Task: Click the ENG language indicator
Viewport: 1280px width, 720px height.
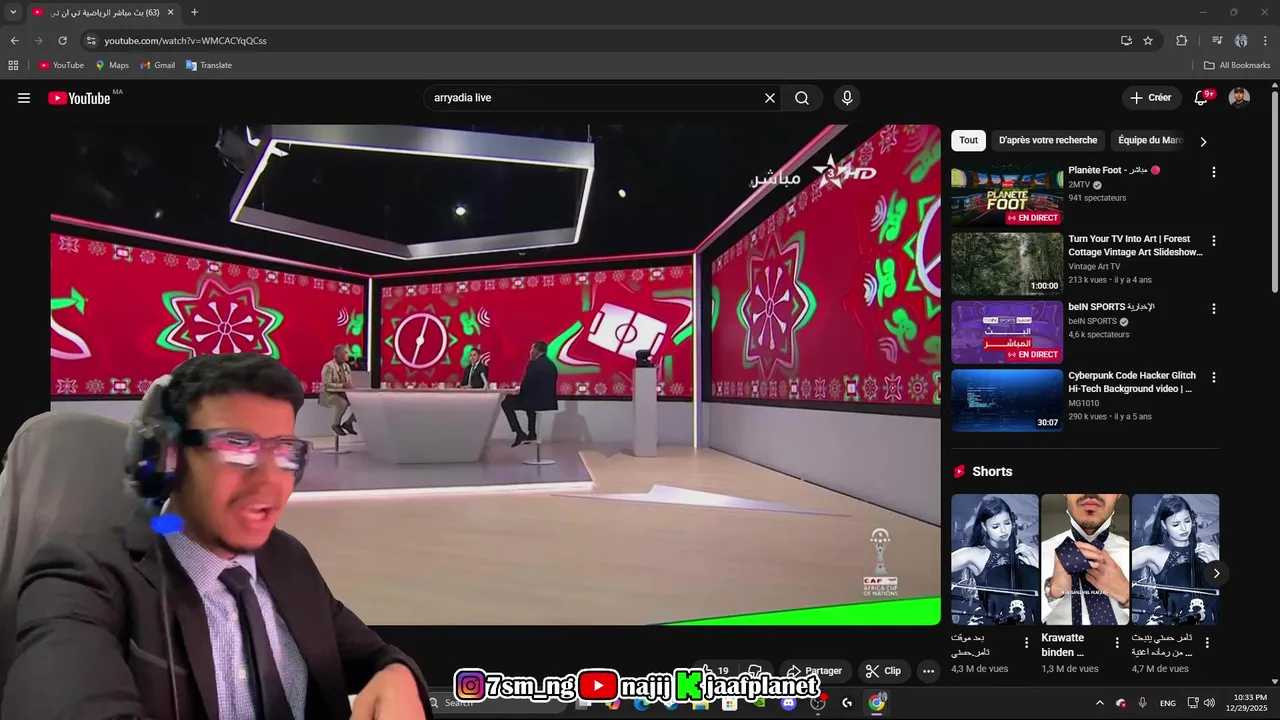Action: [1167, 703]
